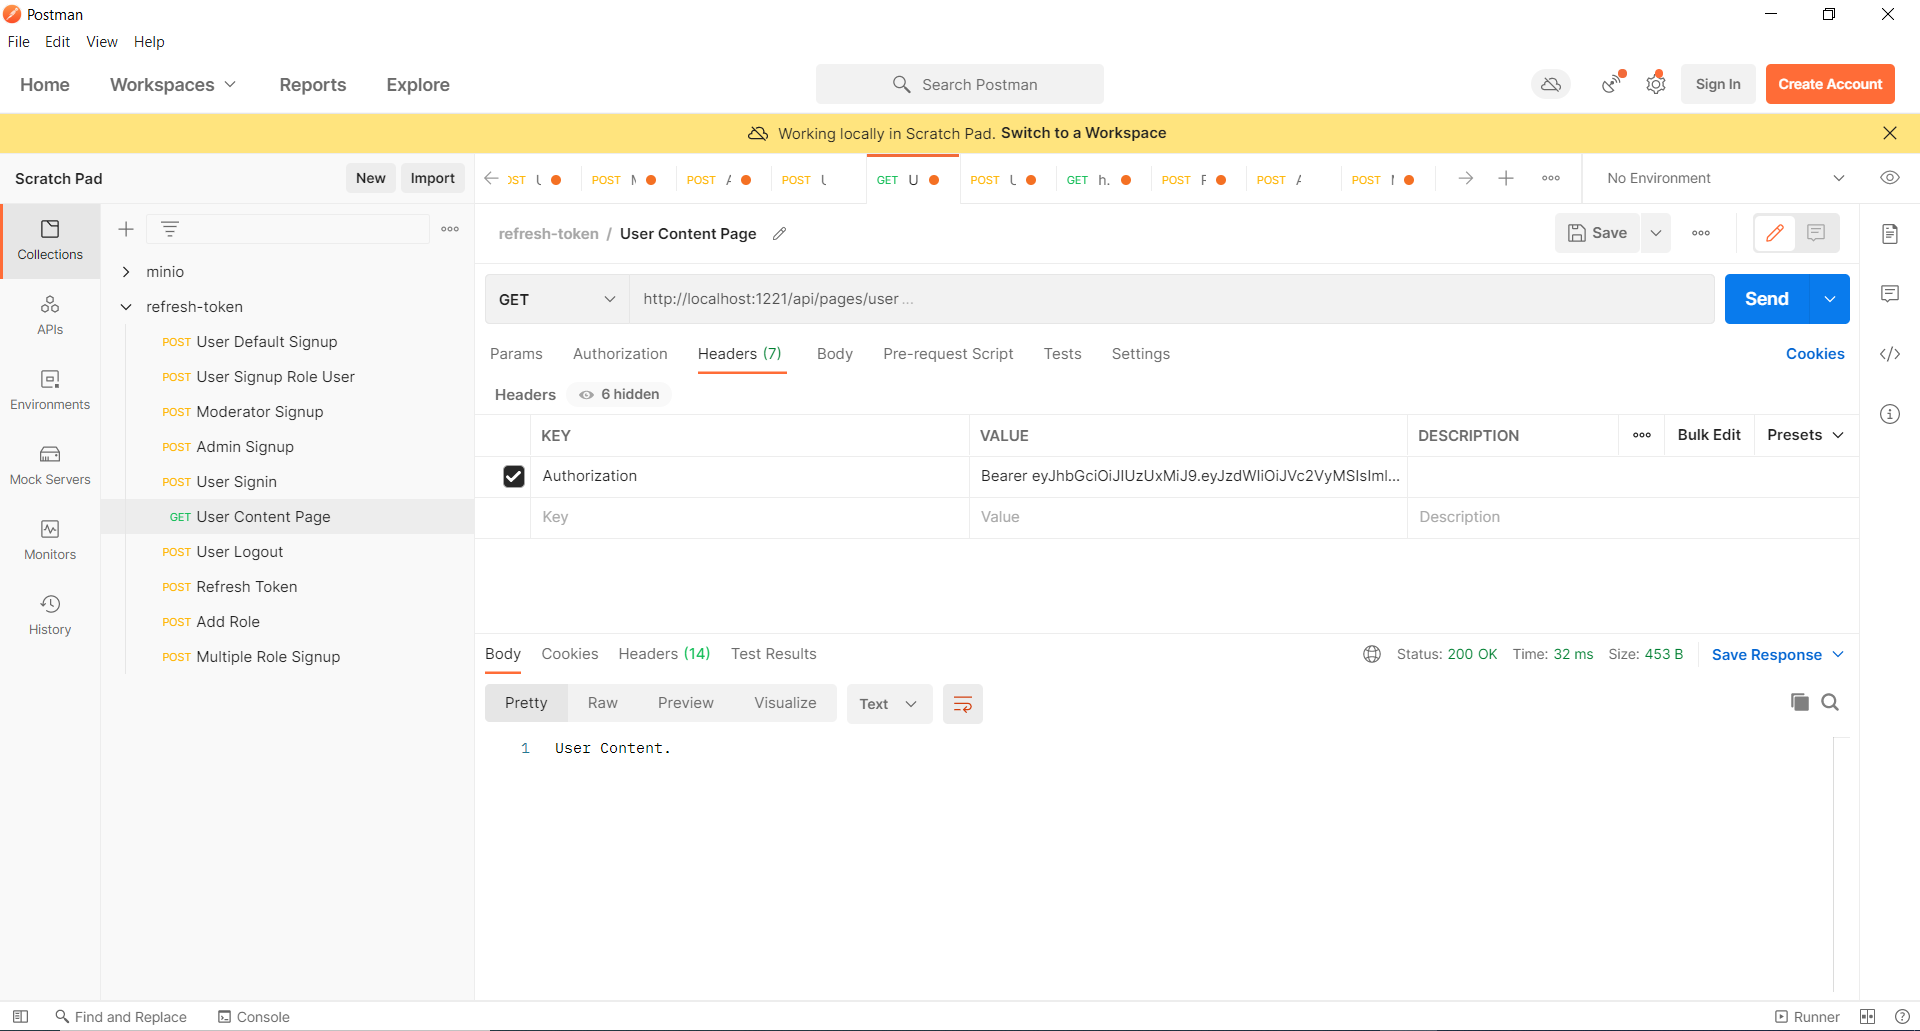
Task: Open the Presets dropdown
Action: [x=1806, y=435]
